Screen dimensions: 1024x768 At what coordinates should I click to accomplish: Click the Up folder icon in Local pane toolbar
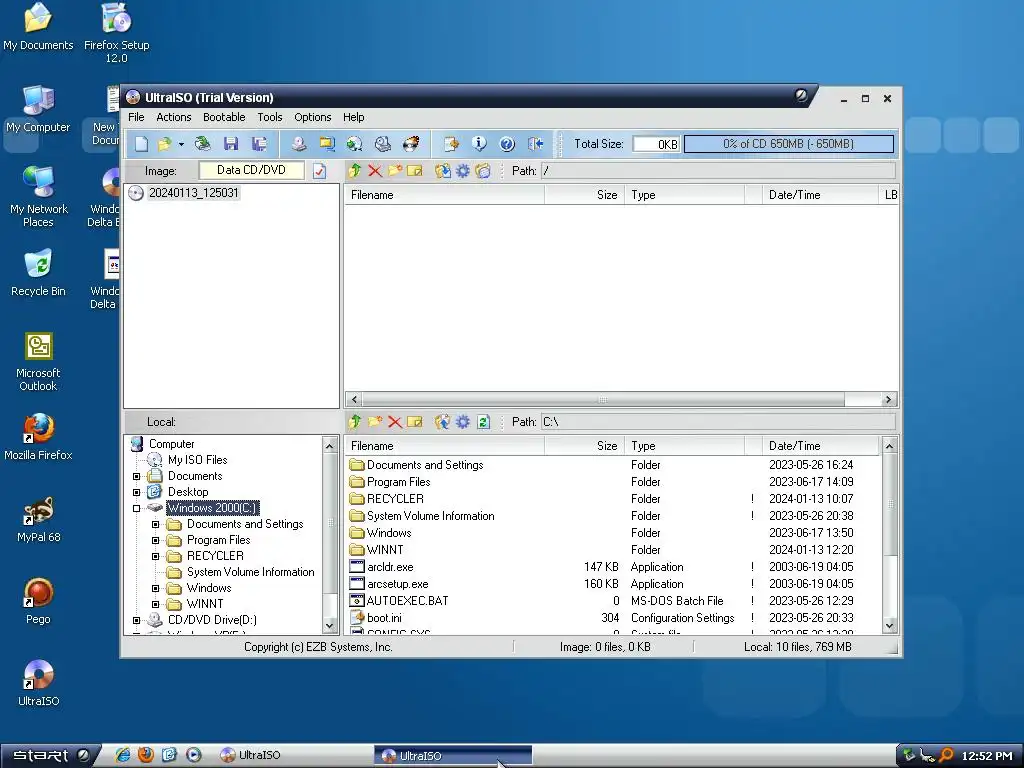(355, 422)
